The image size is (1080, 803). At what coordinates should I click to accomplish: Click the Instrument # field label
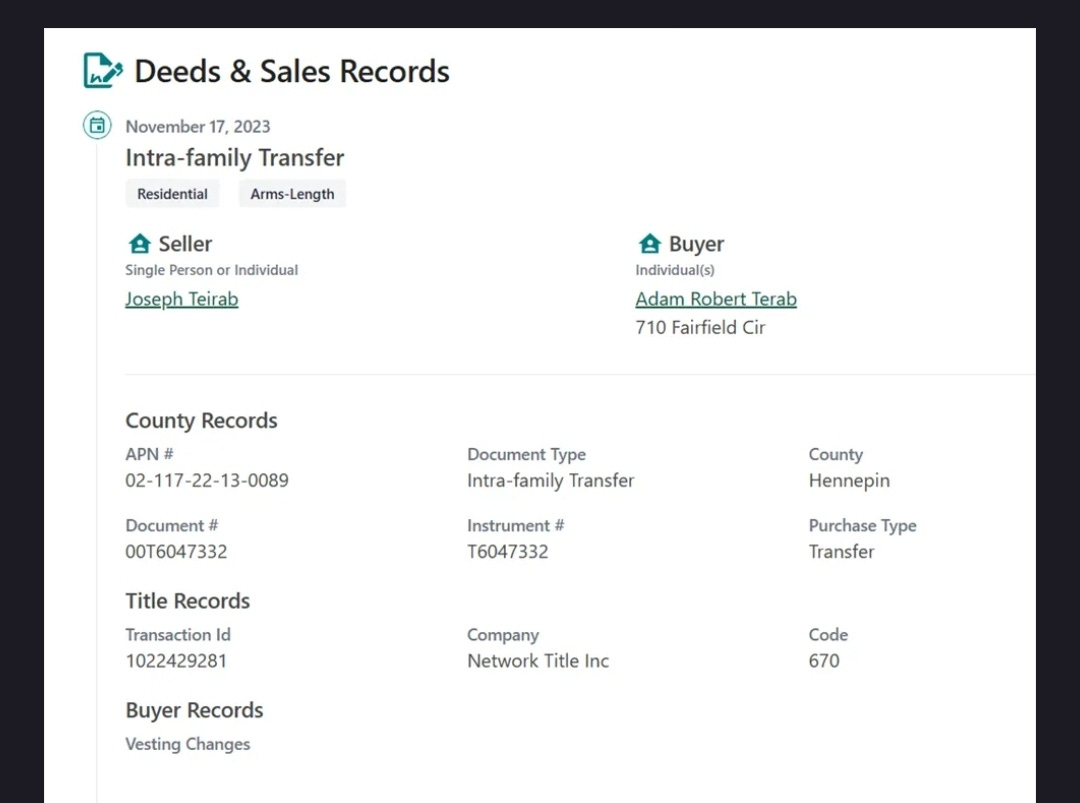515,525
